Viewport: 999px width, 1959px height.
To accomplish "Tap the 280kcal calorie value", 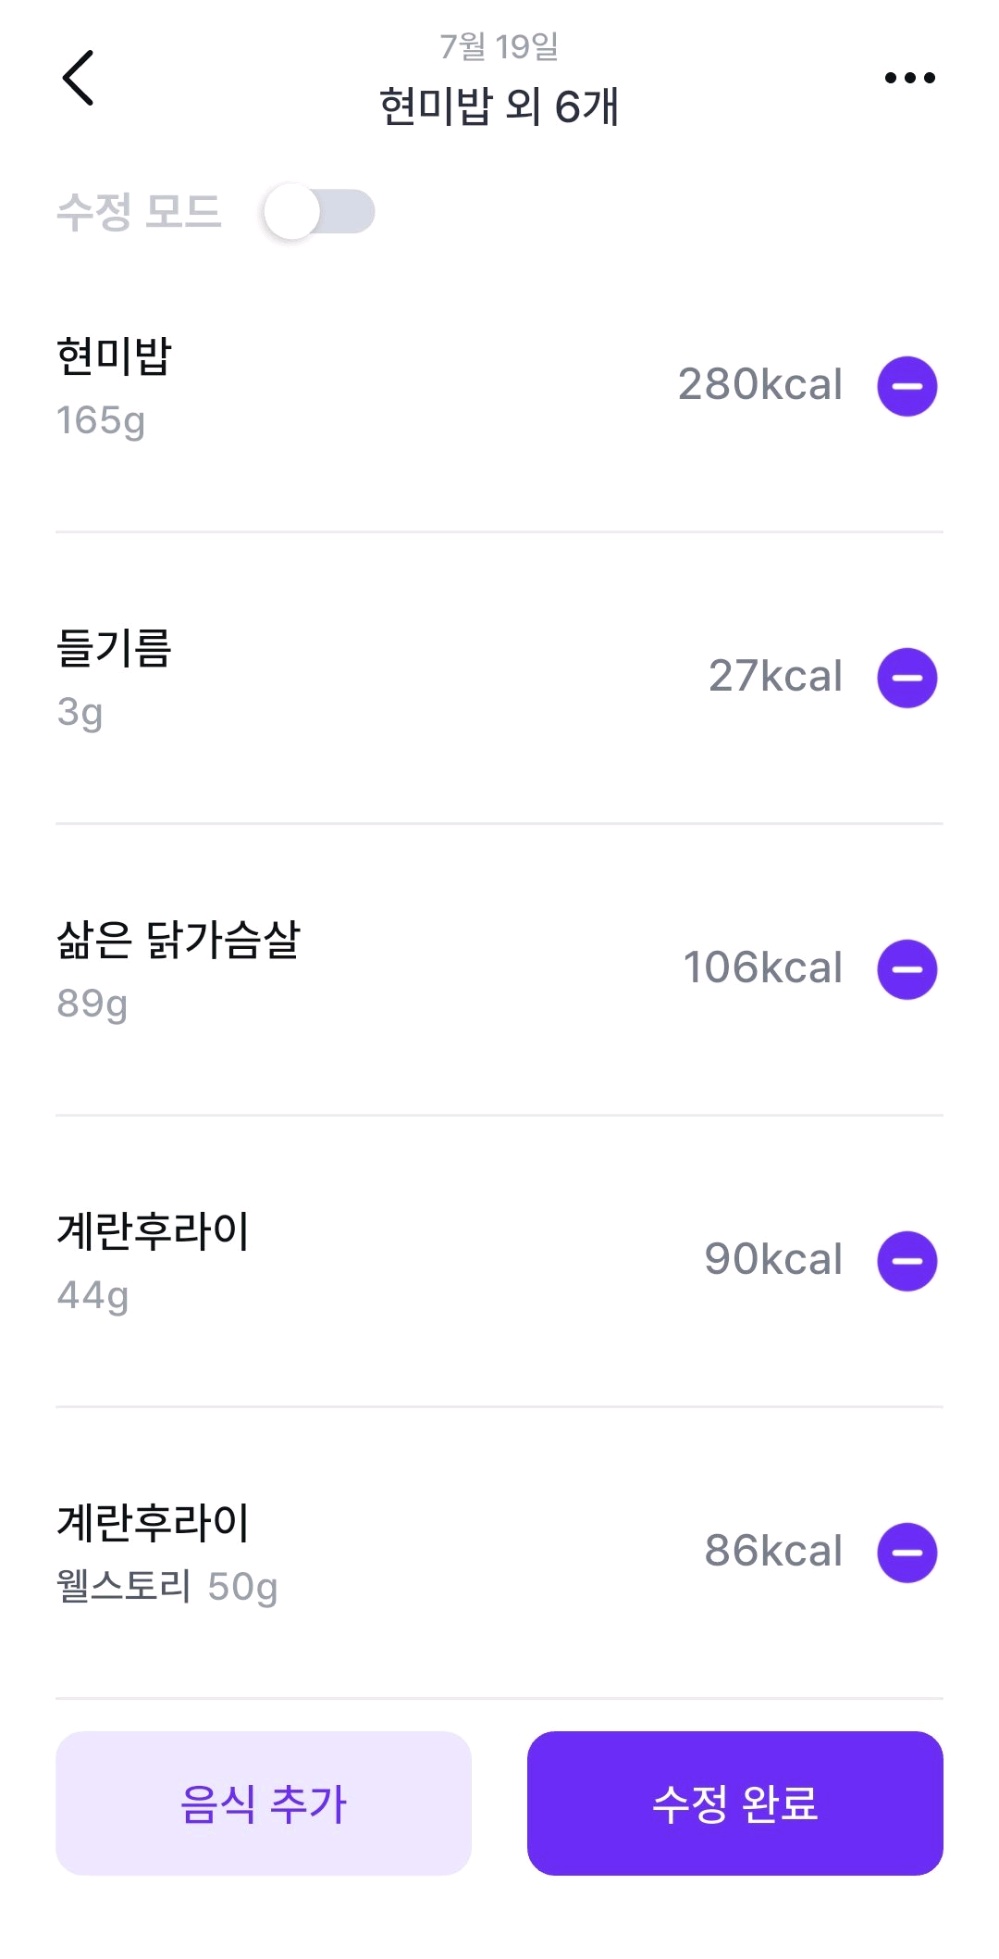I will [760, 385].
